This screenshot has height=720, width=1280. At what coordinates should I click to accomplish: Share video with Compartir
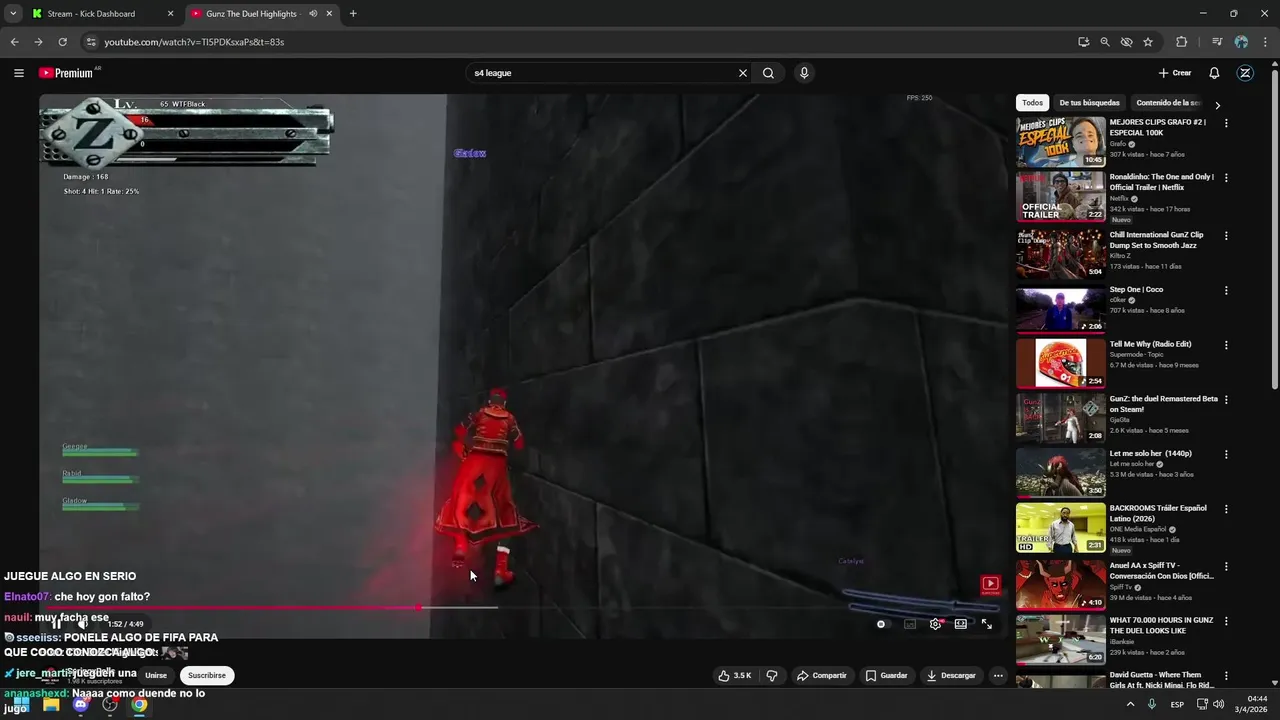[821, 675]
